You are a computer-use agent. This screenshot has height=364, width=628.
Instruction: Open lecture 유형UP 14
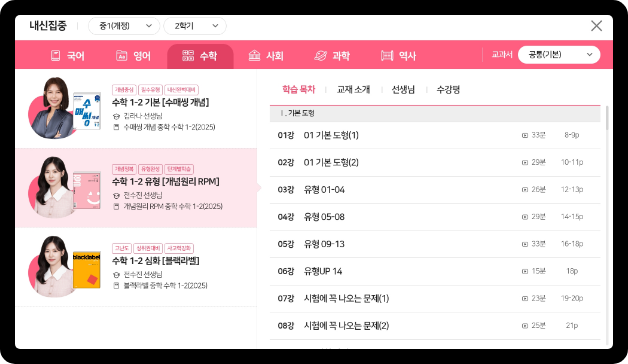pyautogui.click(x=323, y=271)
